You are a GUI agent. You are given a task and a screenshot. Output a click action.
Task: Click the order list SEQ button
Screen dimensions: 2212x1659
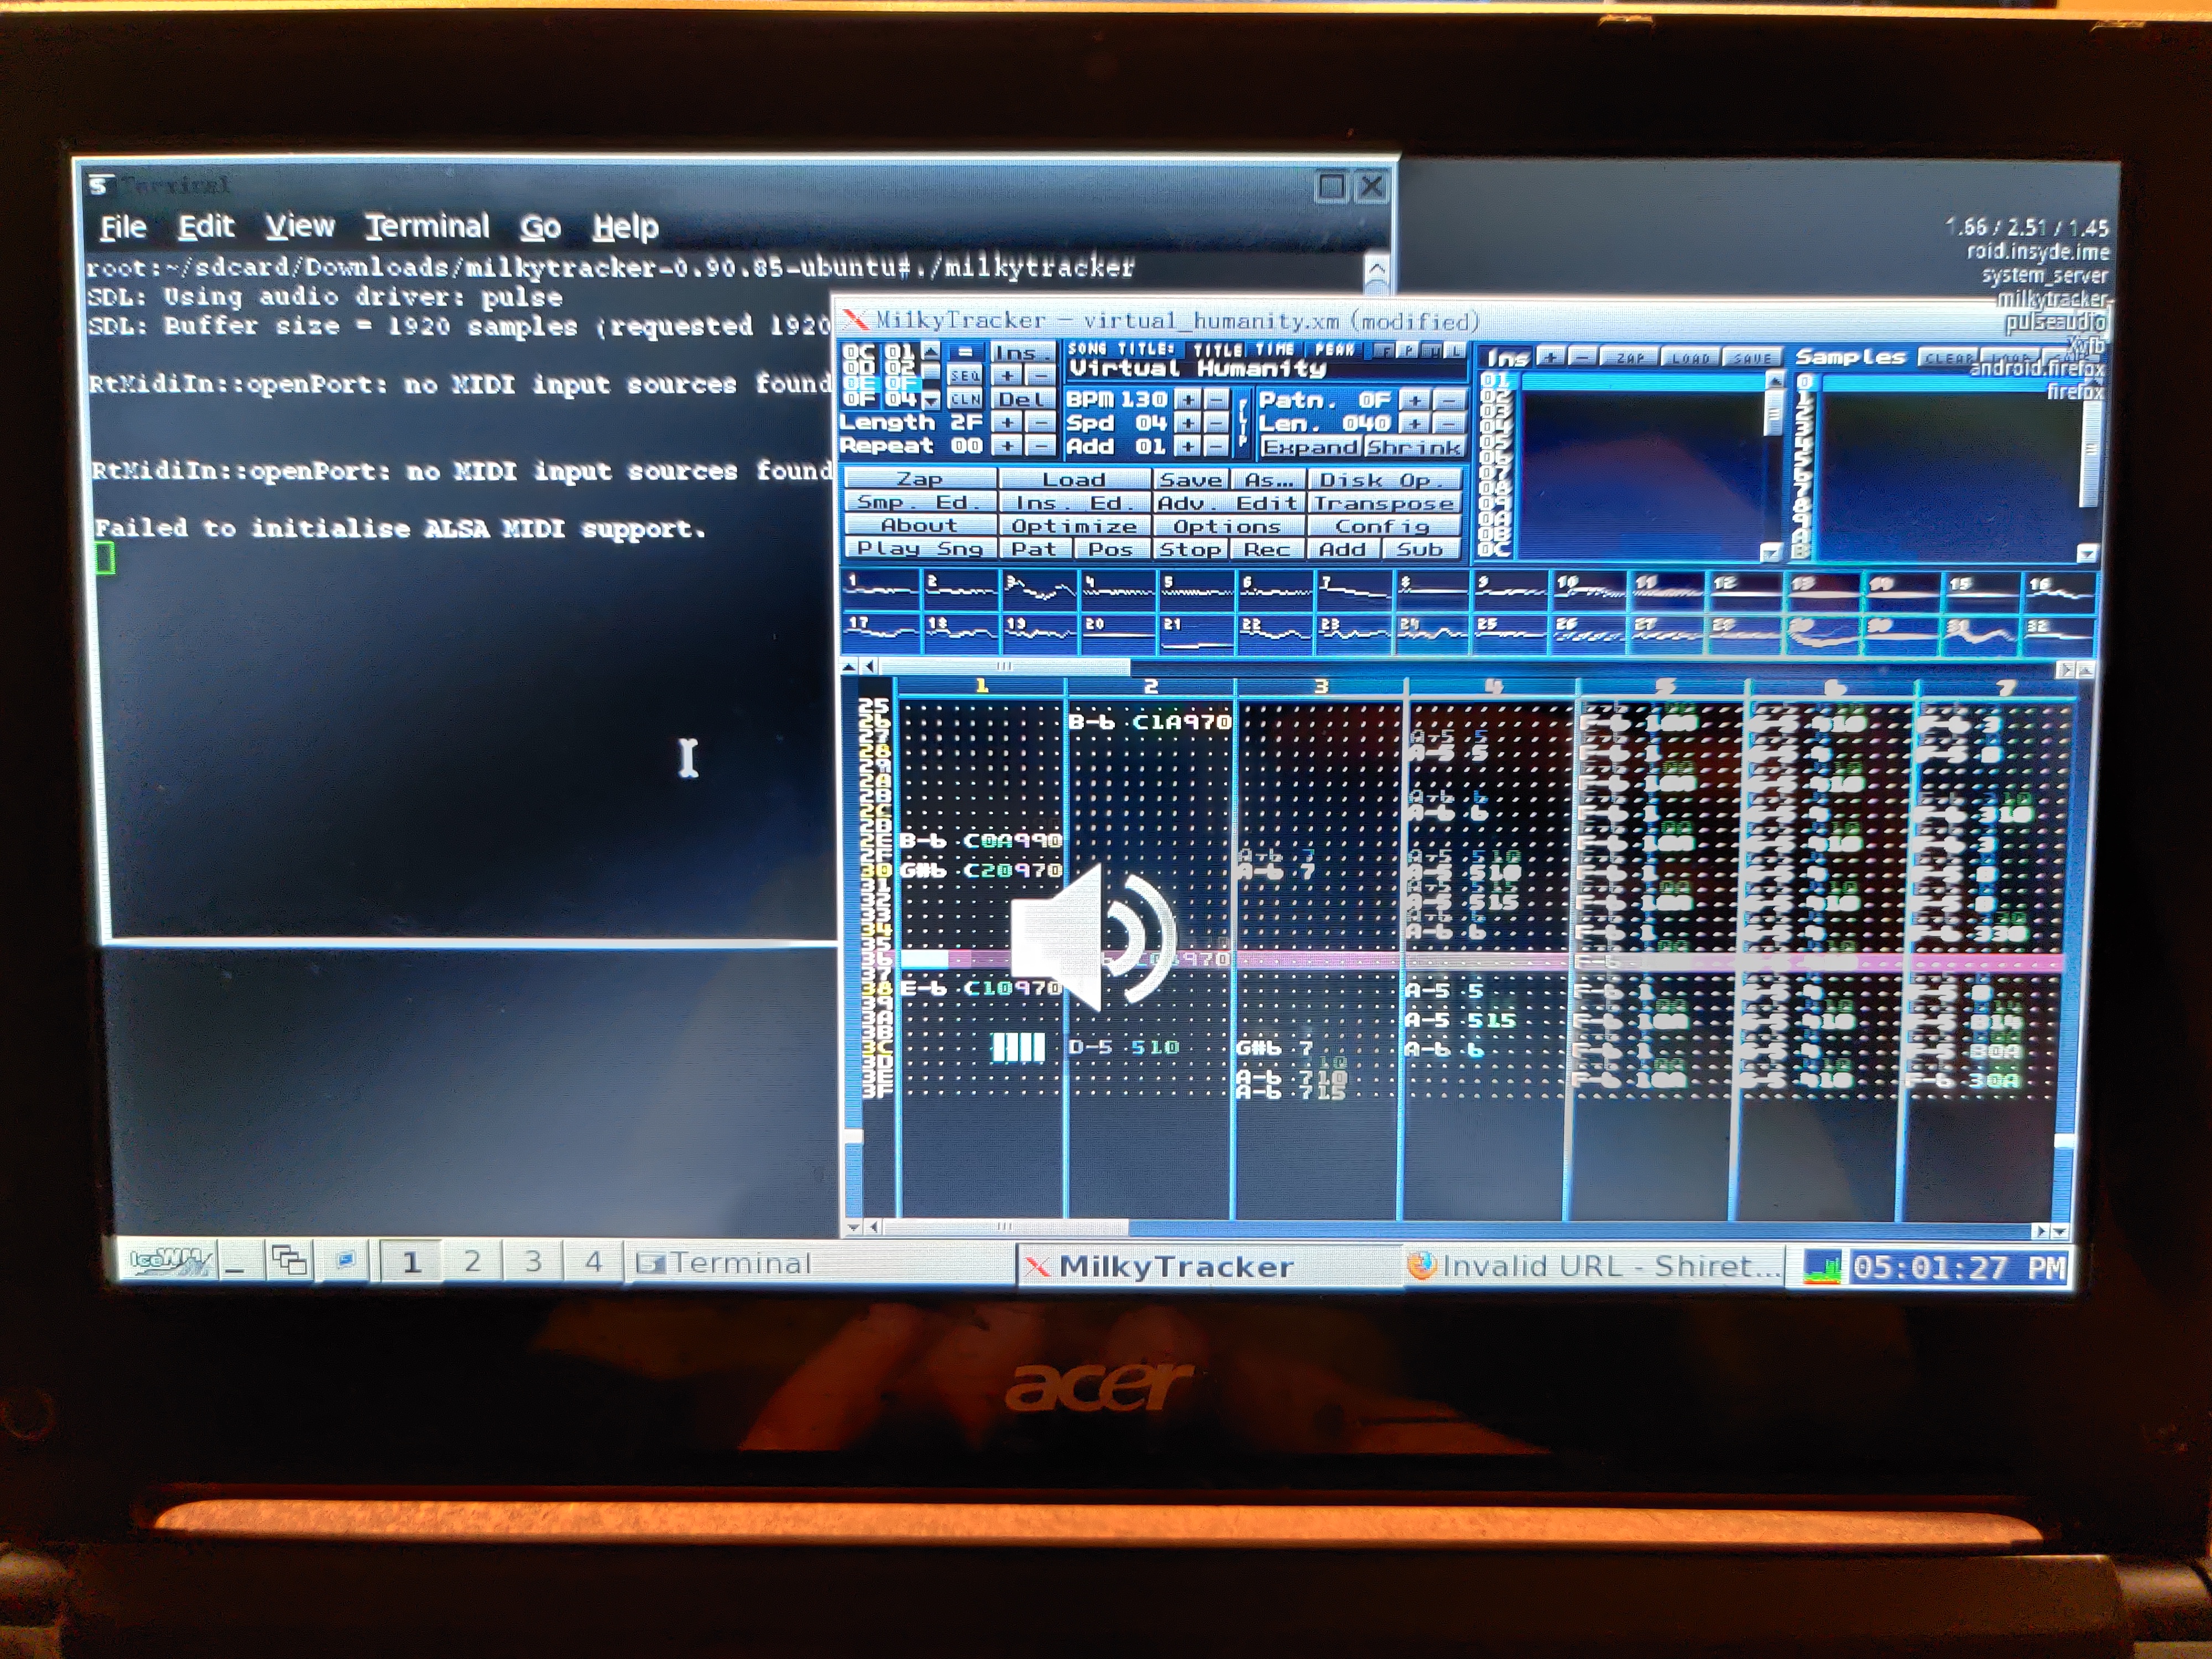(x=965, y=375)
